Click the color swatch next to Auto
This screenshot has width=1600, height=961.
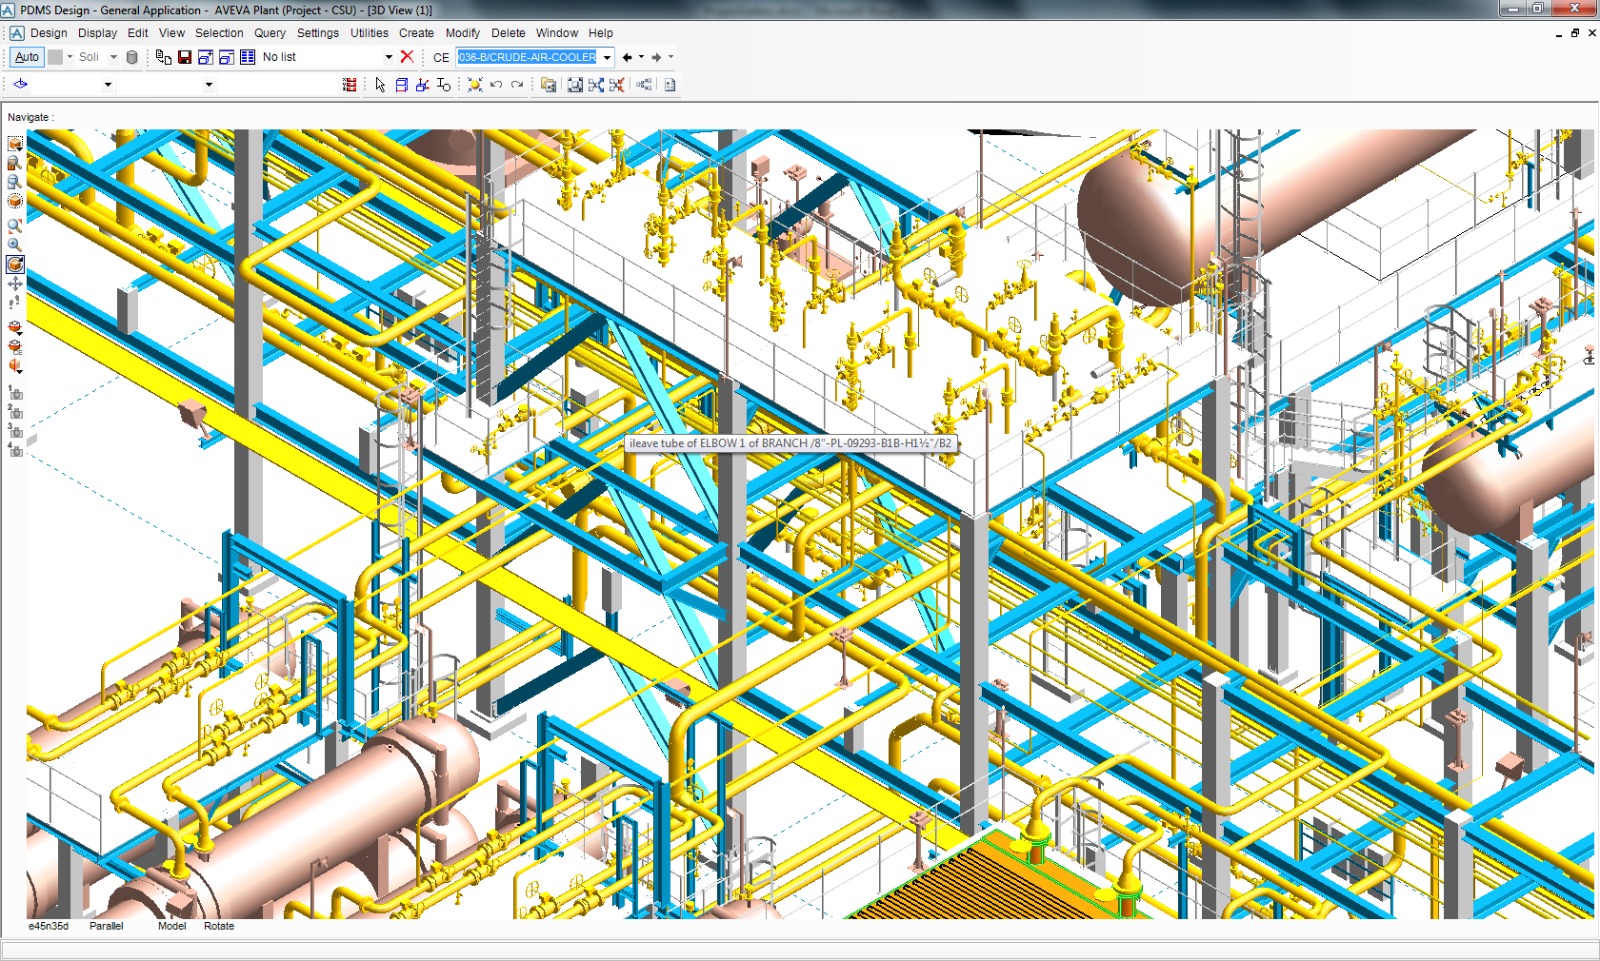point(55,57)
